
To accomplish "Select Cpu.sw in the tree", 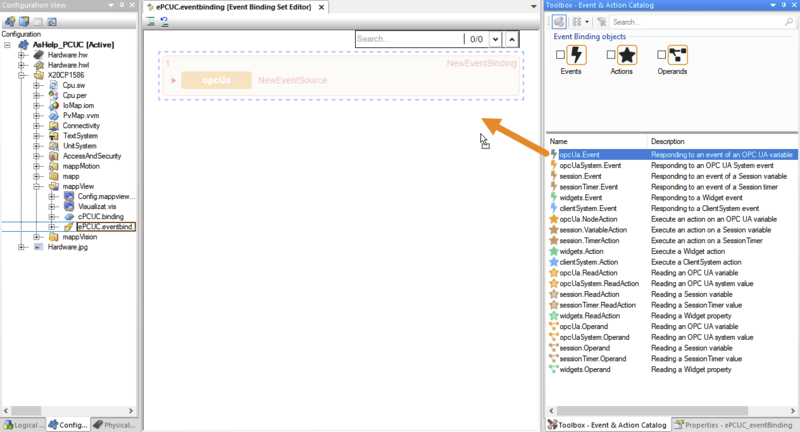I will [74, 85].
